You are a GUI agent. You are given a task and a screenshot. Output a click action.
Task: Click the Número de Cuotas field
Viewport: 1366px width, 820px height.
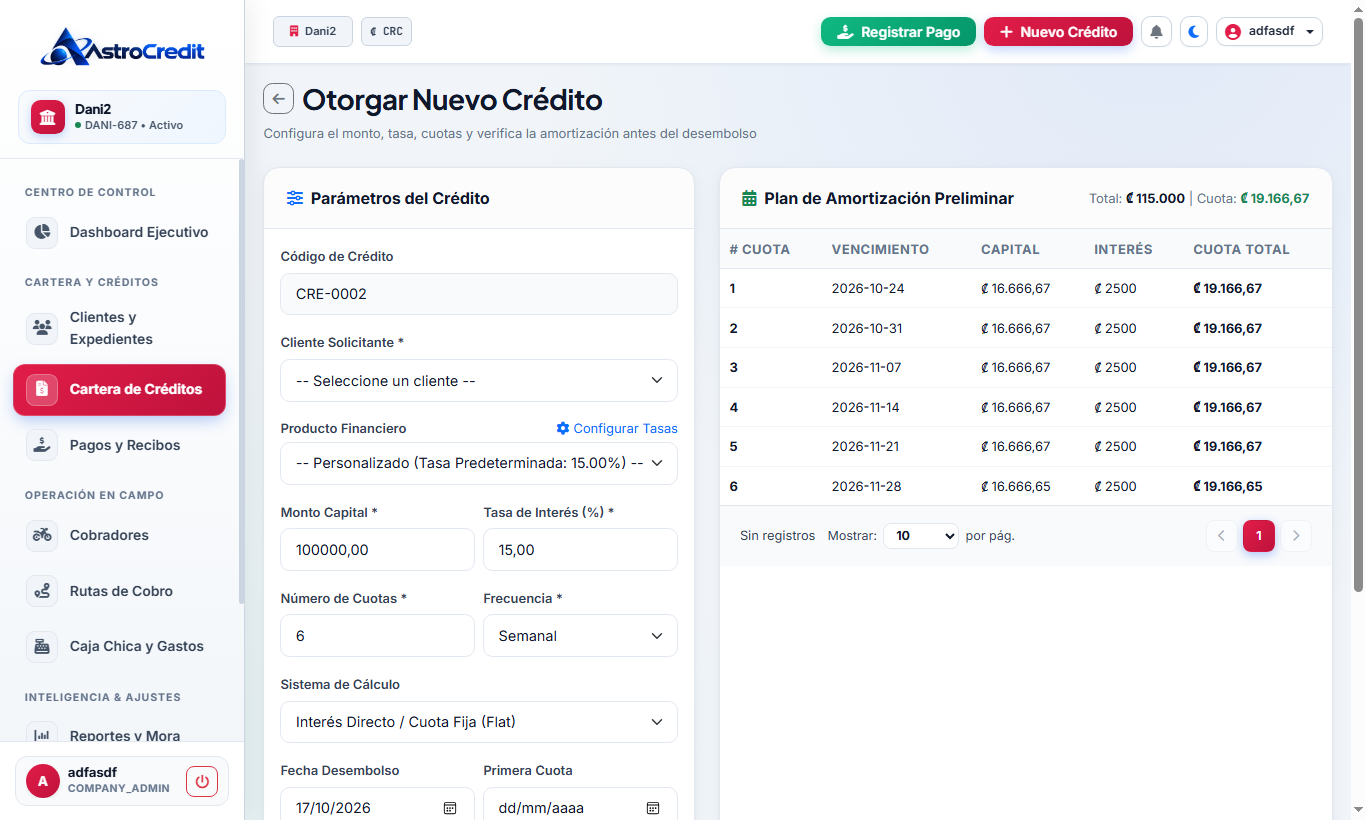377,636
